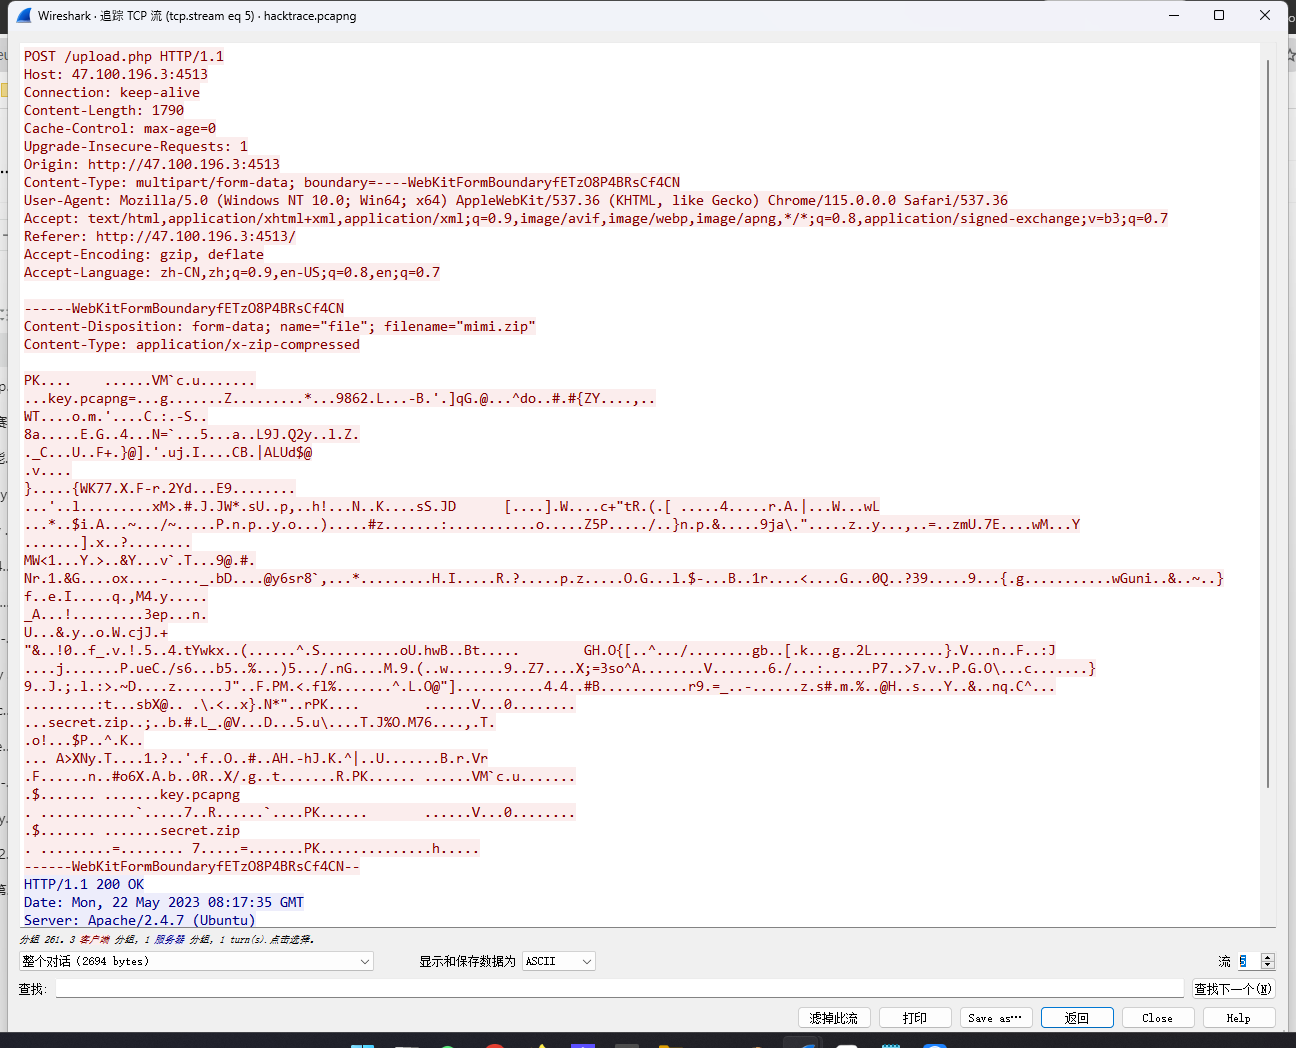Click the line starting "...secret.zip"
Image resolution: width=1296 pixels, height=1048 pixels.
(260, 722)
